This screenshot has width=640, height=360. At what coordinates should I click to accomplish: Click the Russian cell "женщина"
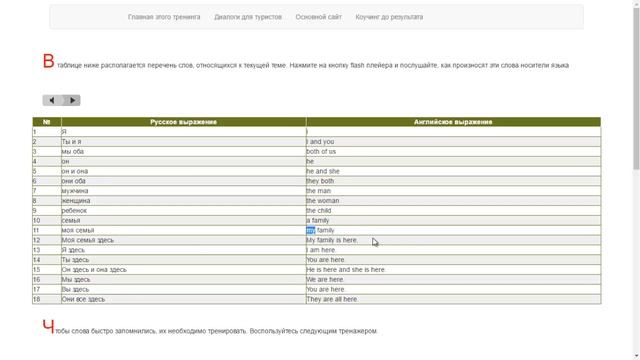(184, 201)
